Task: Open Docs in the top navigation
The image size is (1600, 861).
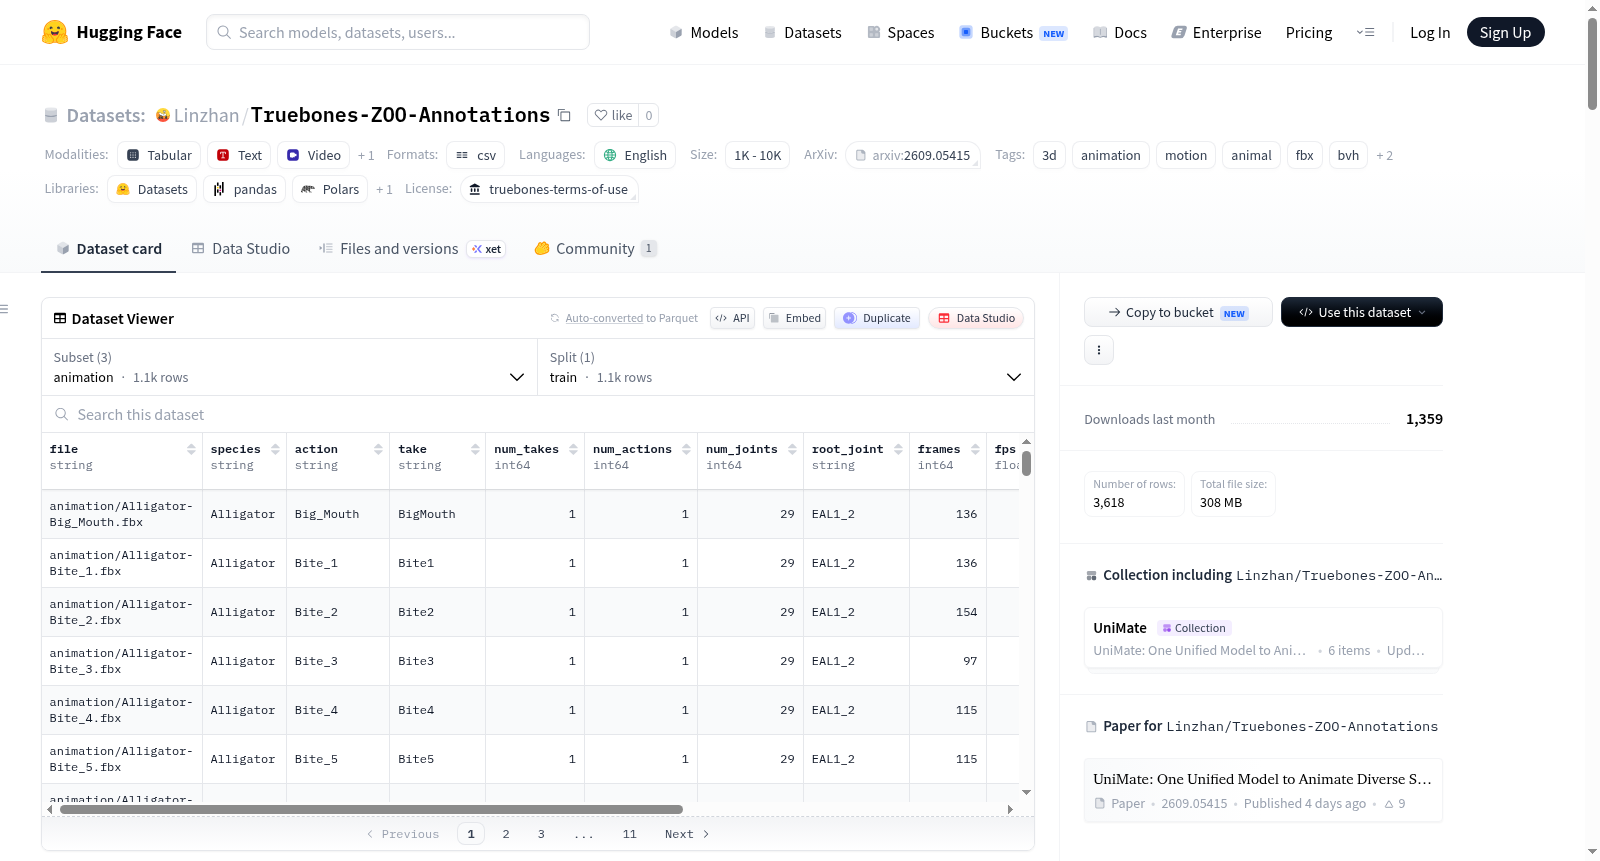Action: pos(1120,32)
